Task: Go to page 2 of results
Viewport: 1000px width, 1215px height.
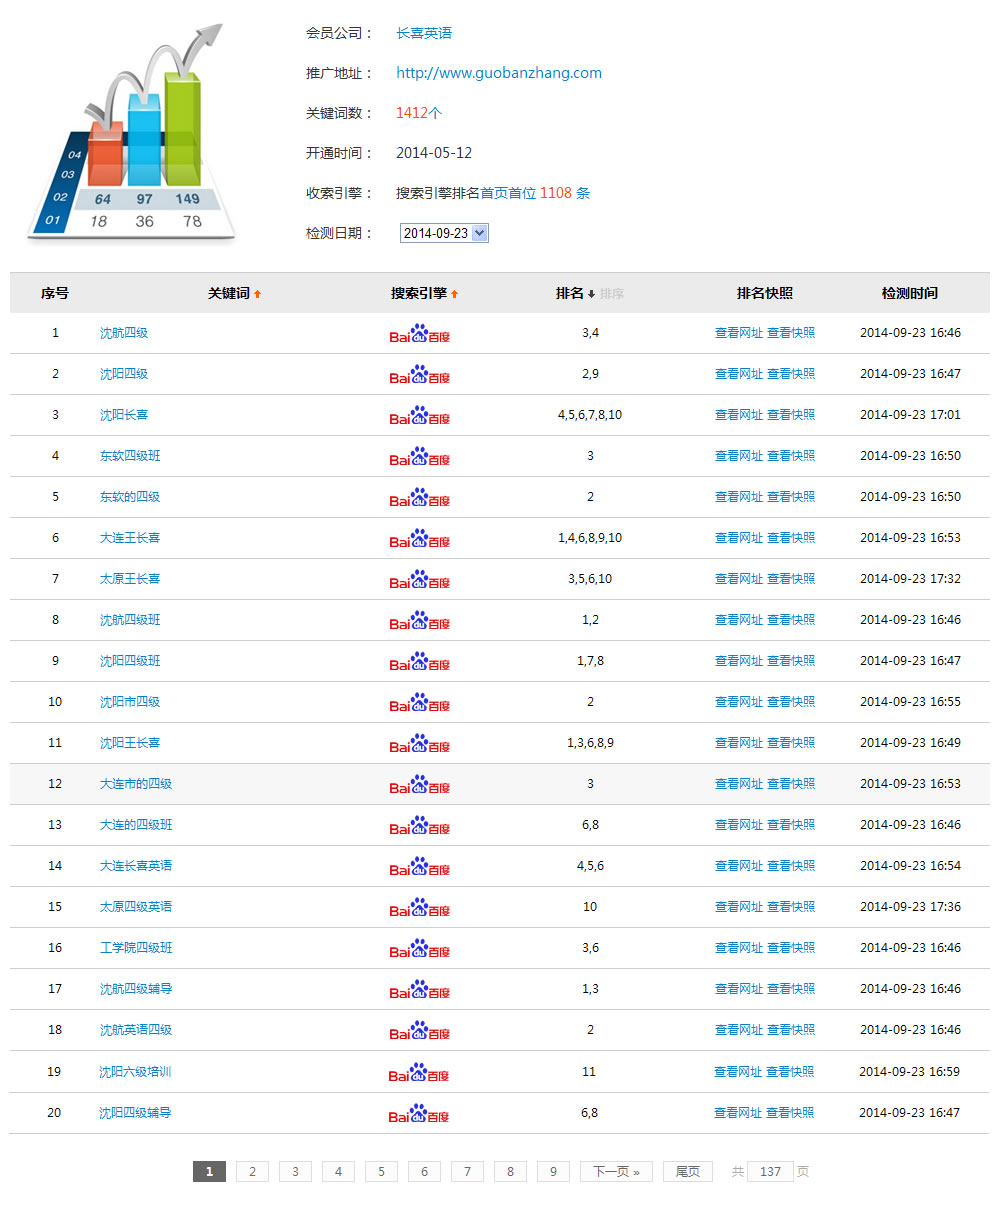Action: pyautogui.click(x=252, y=1172)
